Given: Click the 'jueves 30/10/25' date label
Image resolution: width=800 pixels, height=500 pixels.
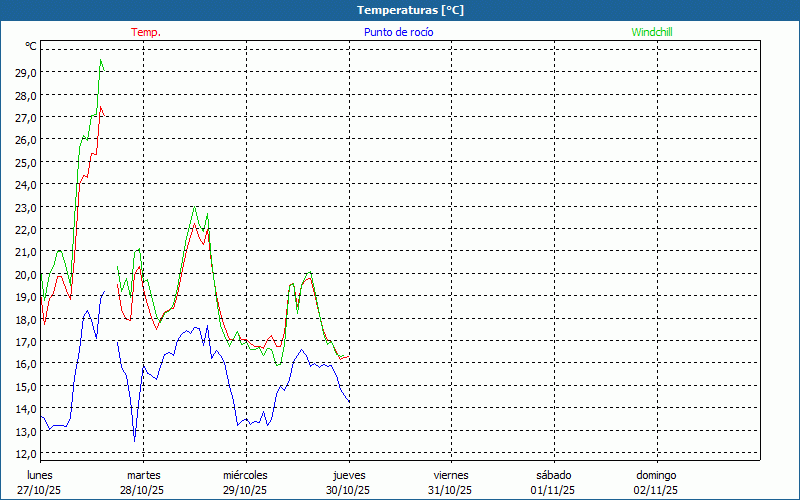Looking at the screenshot, I should [349, 483].
